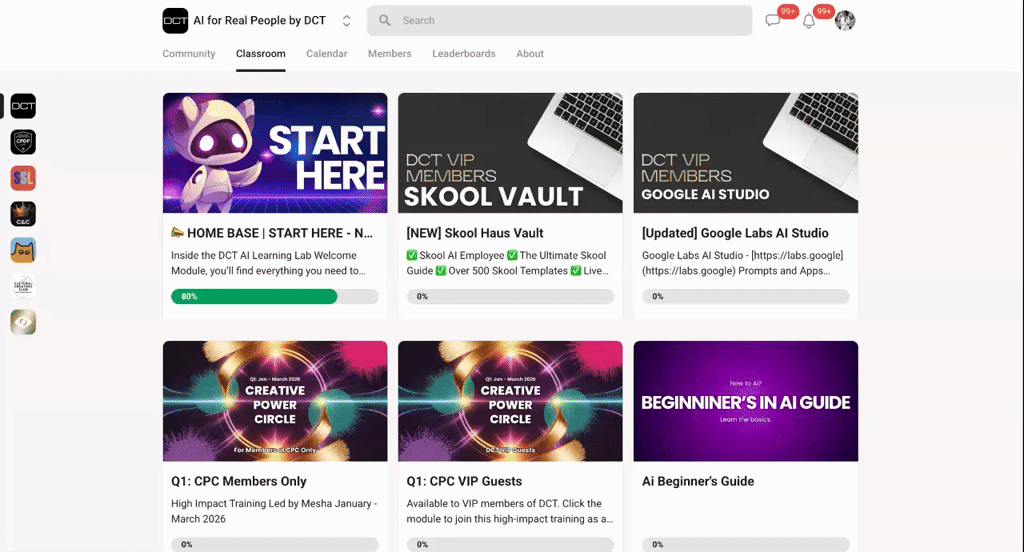The width and height of the screenshot is (1024, 552).
Task: Click the 0% progress bar on CPC VIP Guests
Action: click(510, 544)
